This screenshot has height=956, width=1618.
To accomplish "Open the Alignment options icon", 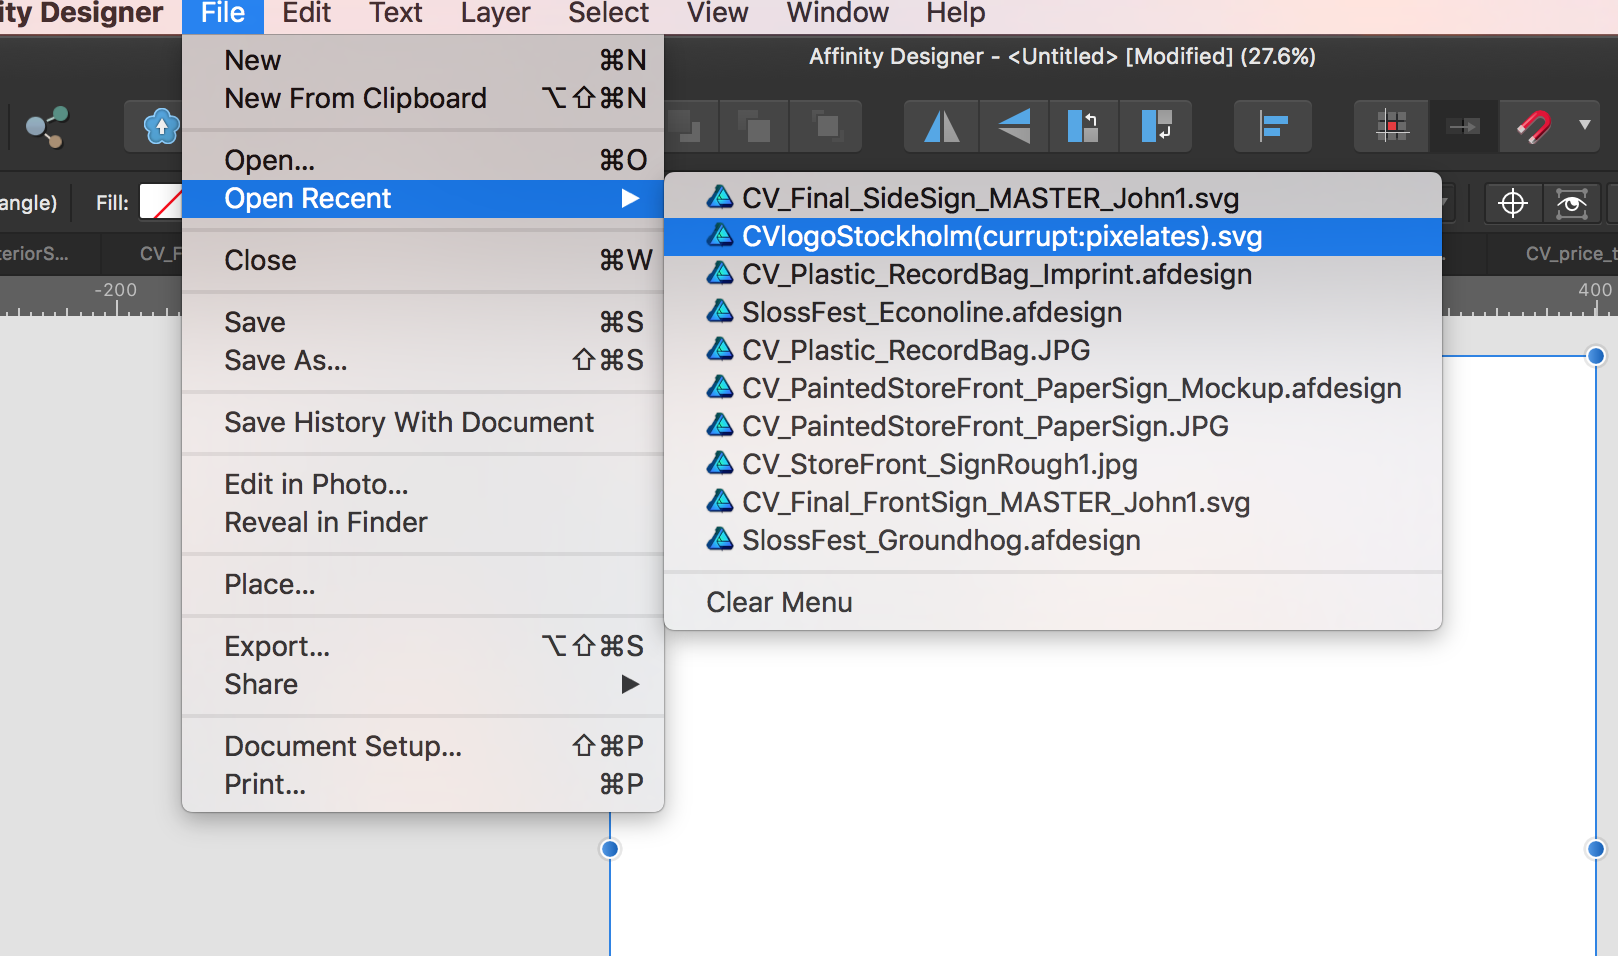I will point(1273,126).
